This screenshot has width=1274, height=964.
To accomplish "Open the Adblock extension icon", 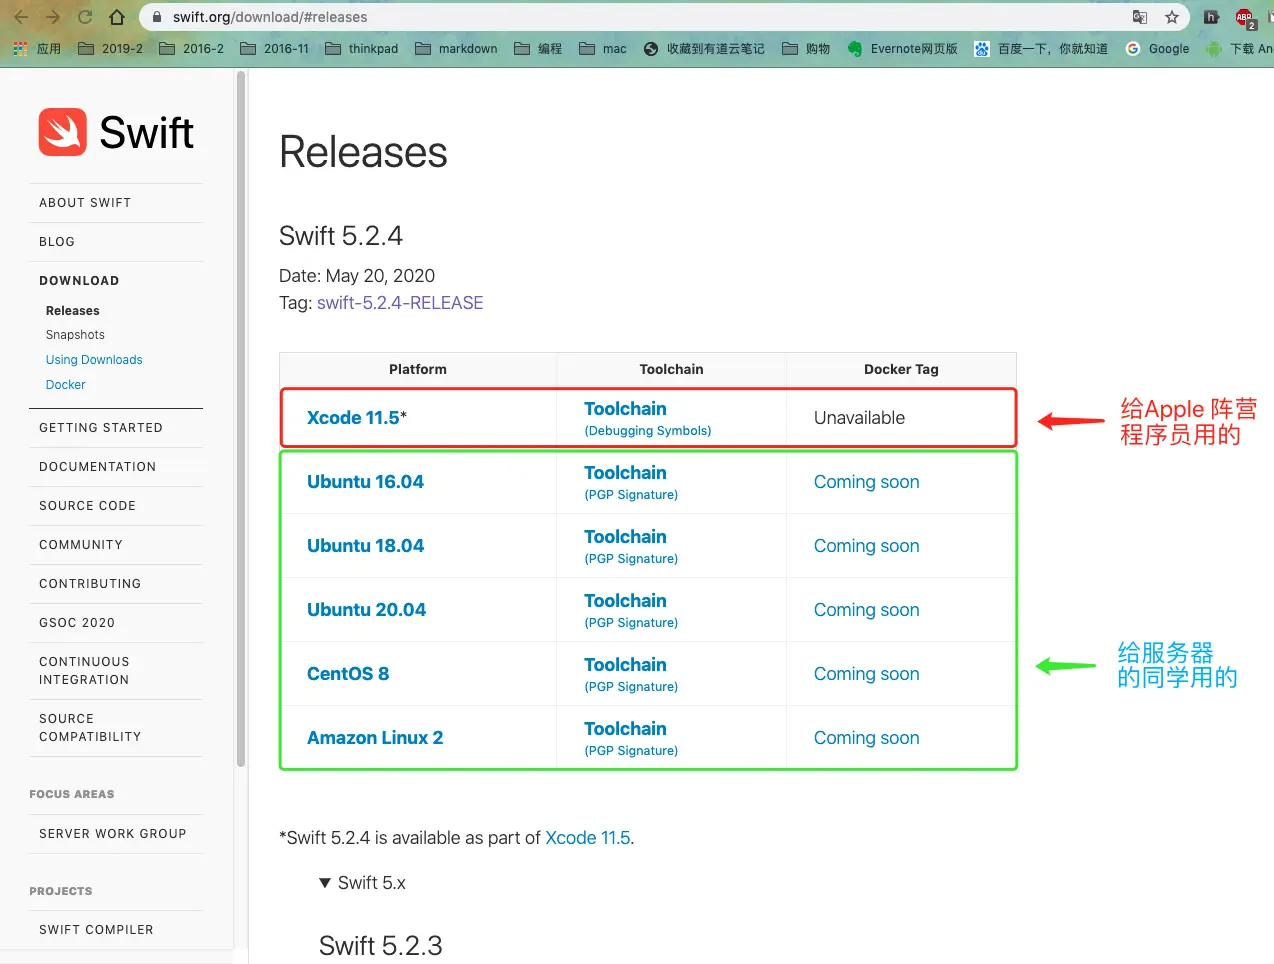I will pos(1245,17).
